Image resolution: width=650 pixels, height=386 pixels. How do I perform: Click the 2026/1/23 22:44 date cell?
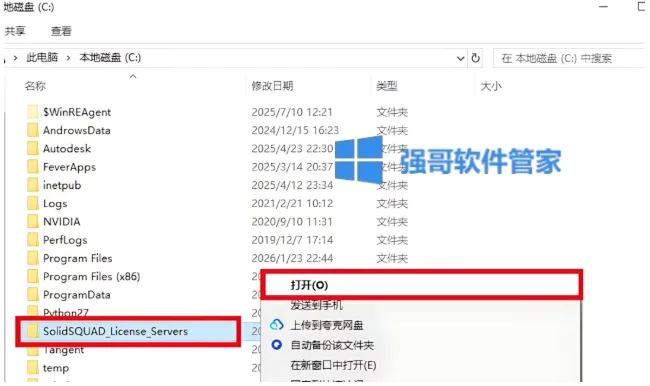tap(292, 258)
